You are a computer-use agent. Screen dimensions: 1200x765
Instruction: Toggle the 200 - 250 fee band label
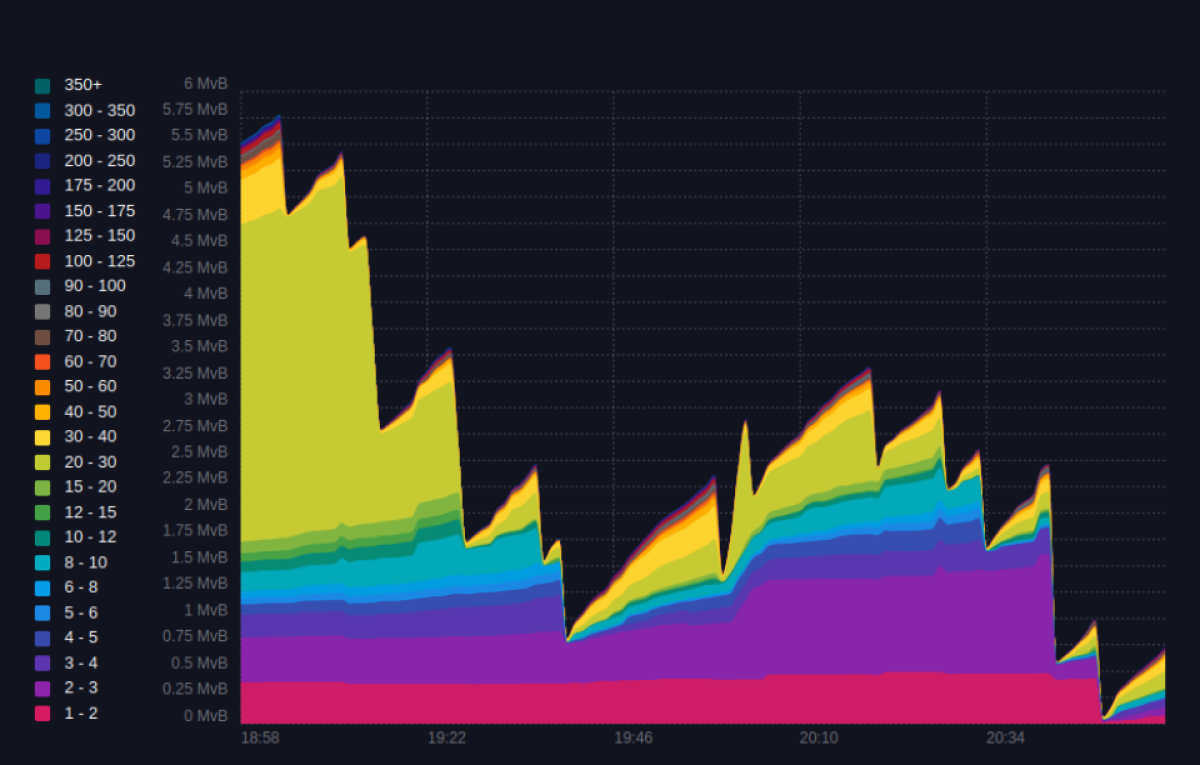coord(99,161)
